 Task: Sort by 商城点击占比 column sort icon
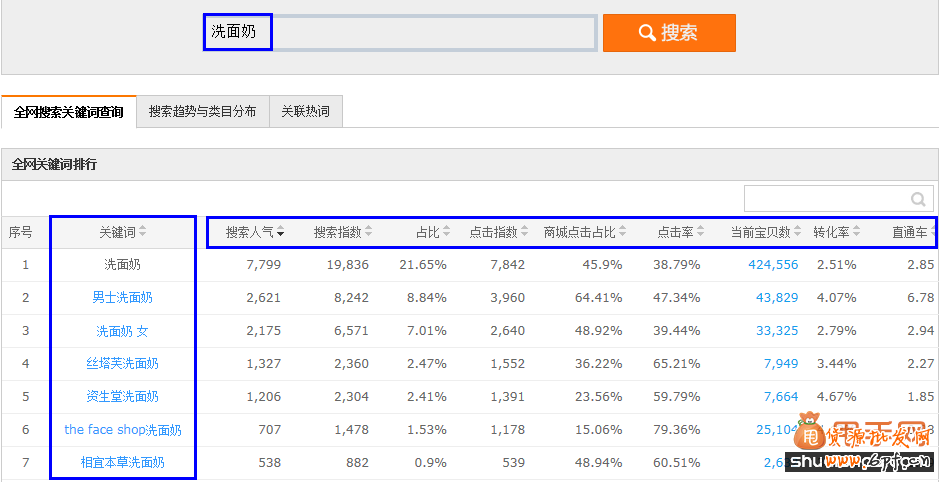[x=623, y=232]
